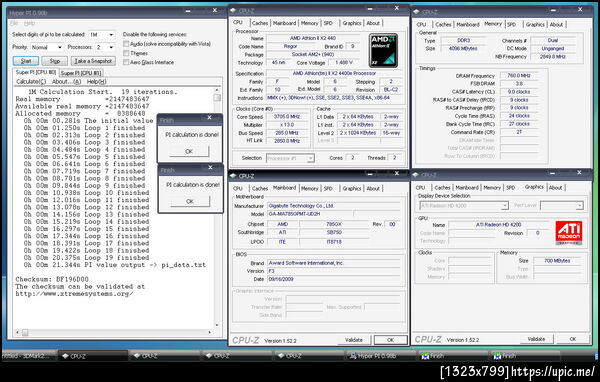Image resolution: width=600 pixels, height=382 pixels.
Task: Click the CPU-Z title icon in the Mainboard tab window
Action: (233, 176)
